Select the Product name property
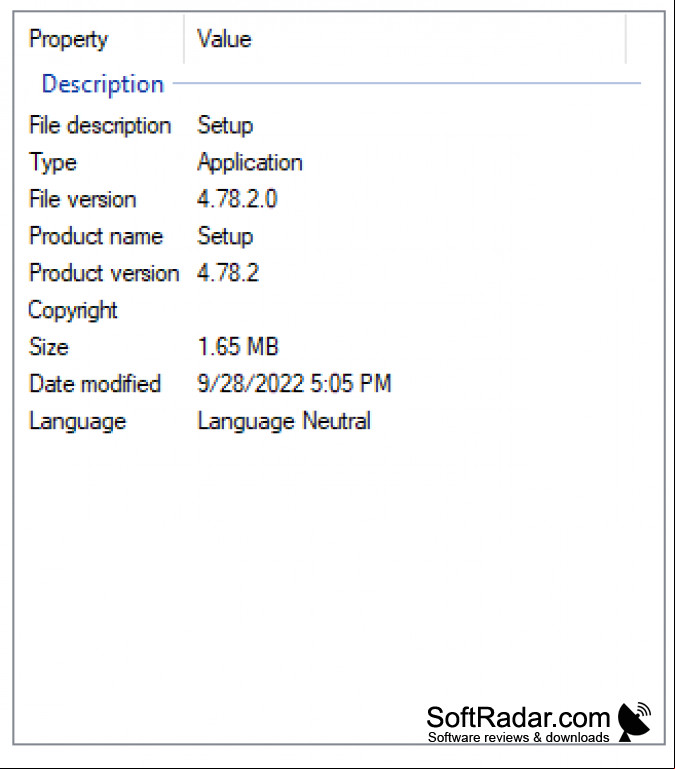Image resolution: width=675 pixels, height=769 pixels. point(96,236)
